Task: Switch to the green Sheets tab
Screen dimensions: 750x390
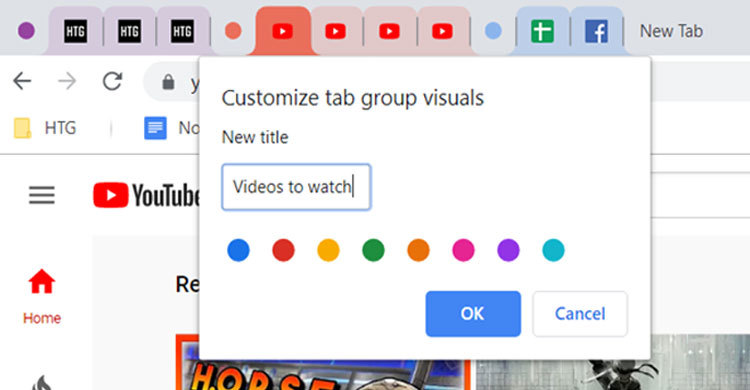Action: pyautogui.click(x=542, y=32)
